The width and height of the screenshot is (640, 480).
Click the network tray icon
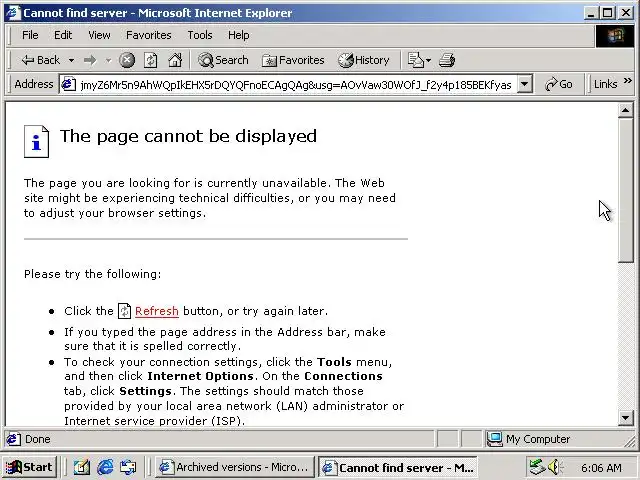(536, 467)
